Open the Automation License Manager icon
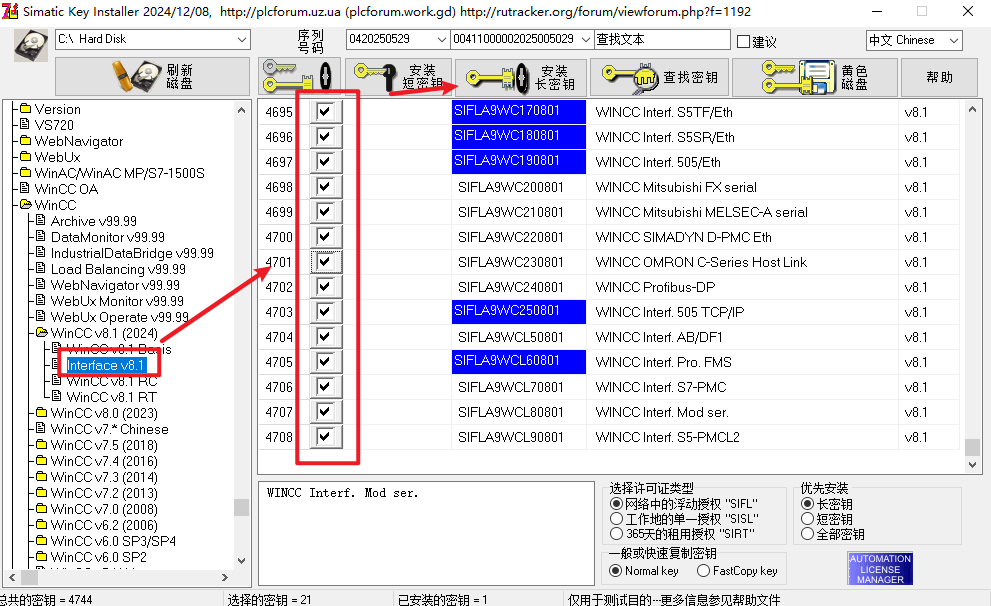 (880, 568)
